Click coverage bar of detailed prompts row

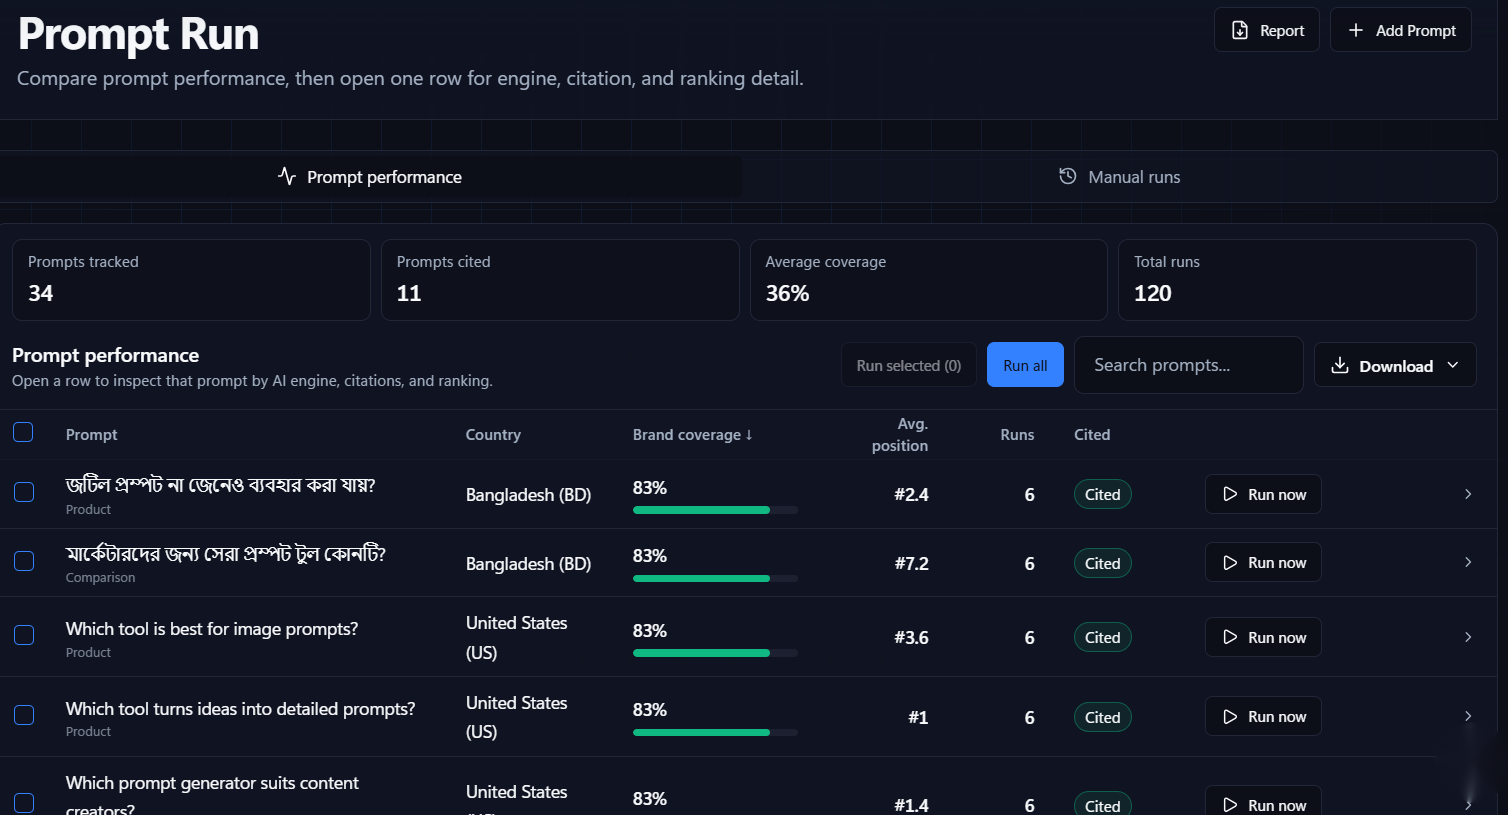(715, 732)
